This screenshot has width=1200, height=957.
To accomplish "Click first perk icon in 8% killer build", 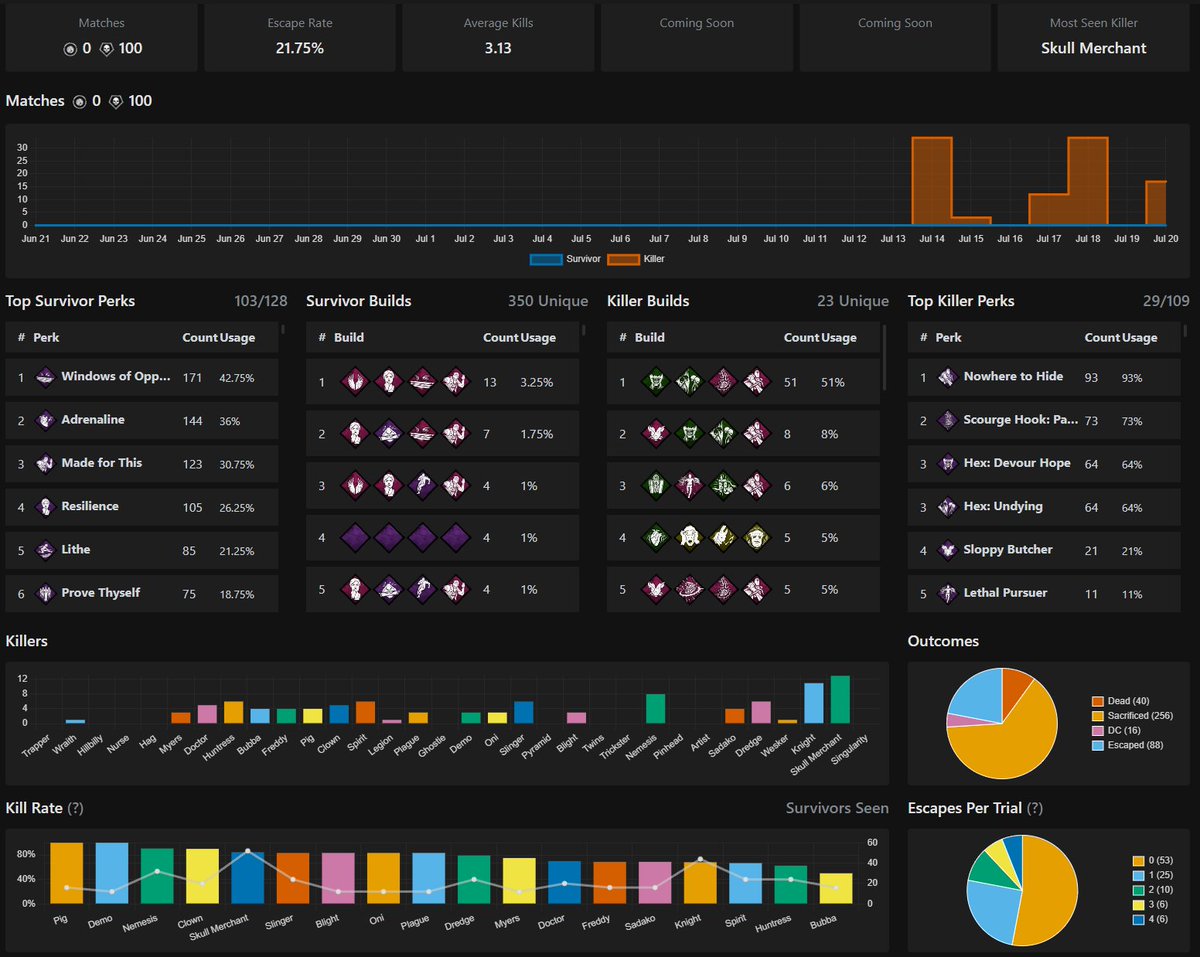I will pyautogui.click(x=655, y=434).
